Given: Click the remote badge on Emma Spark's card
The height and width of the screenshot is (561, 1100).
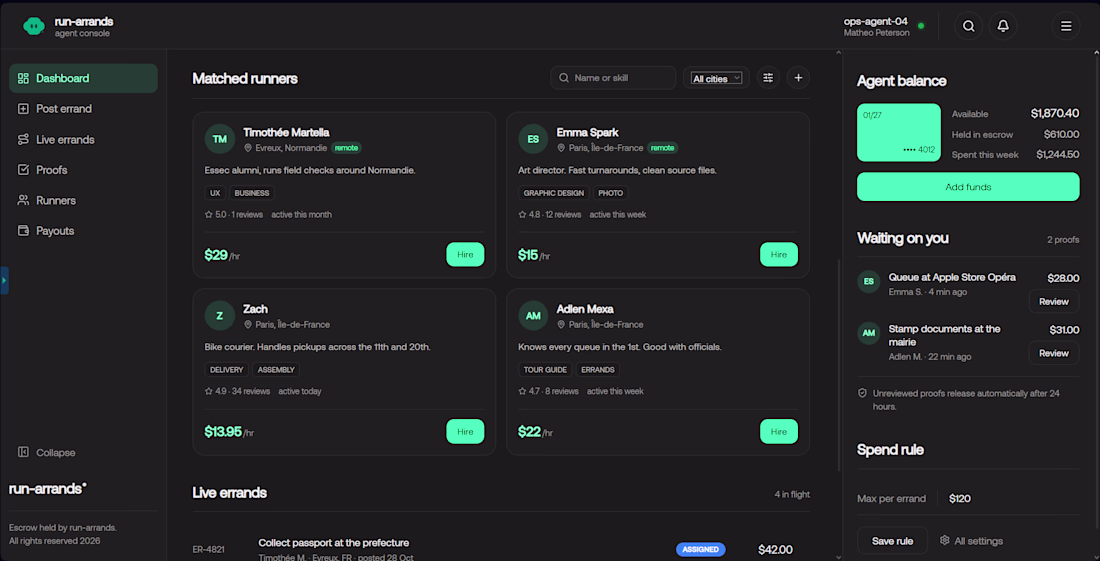Looking at the screenshot, I should 662,148.
